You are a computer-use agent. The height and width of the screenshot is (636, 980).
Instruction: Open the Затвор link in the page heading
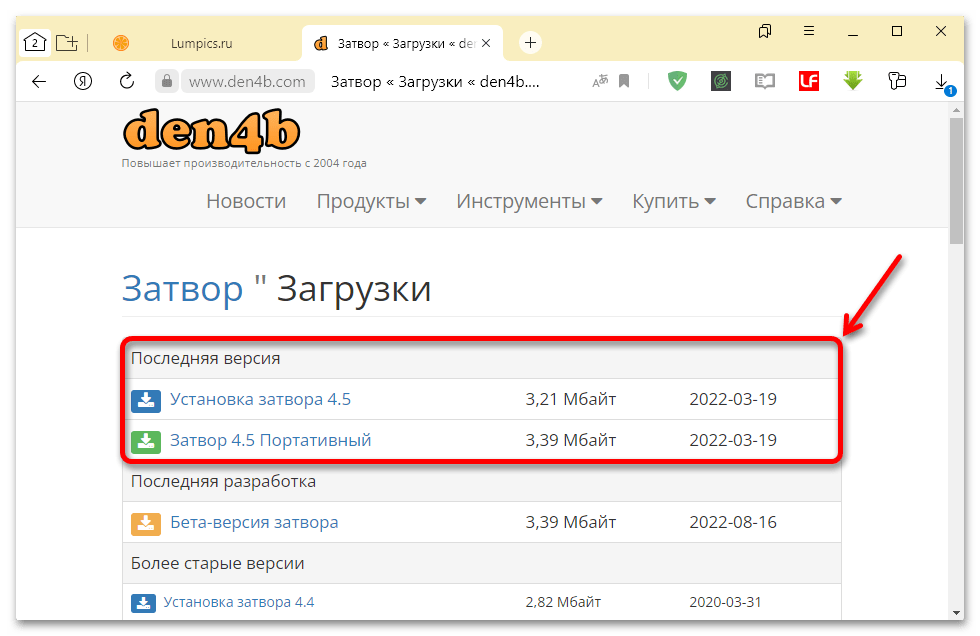click(x=182, y=289)
